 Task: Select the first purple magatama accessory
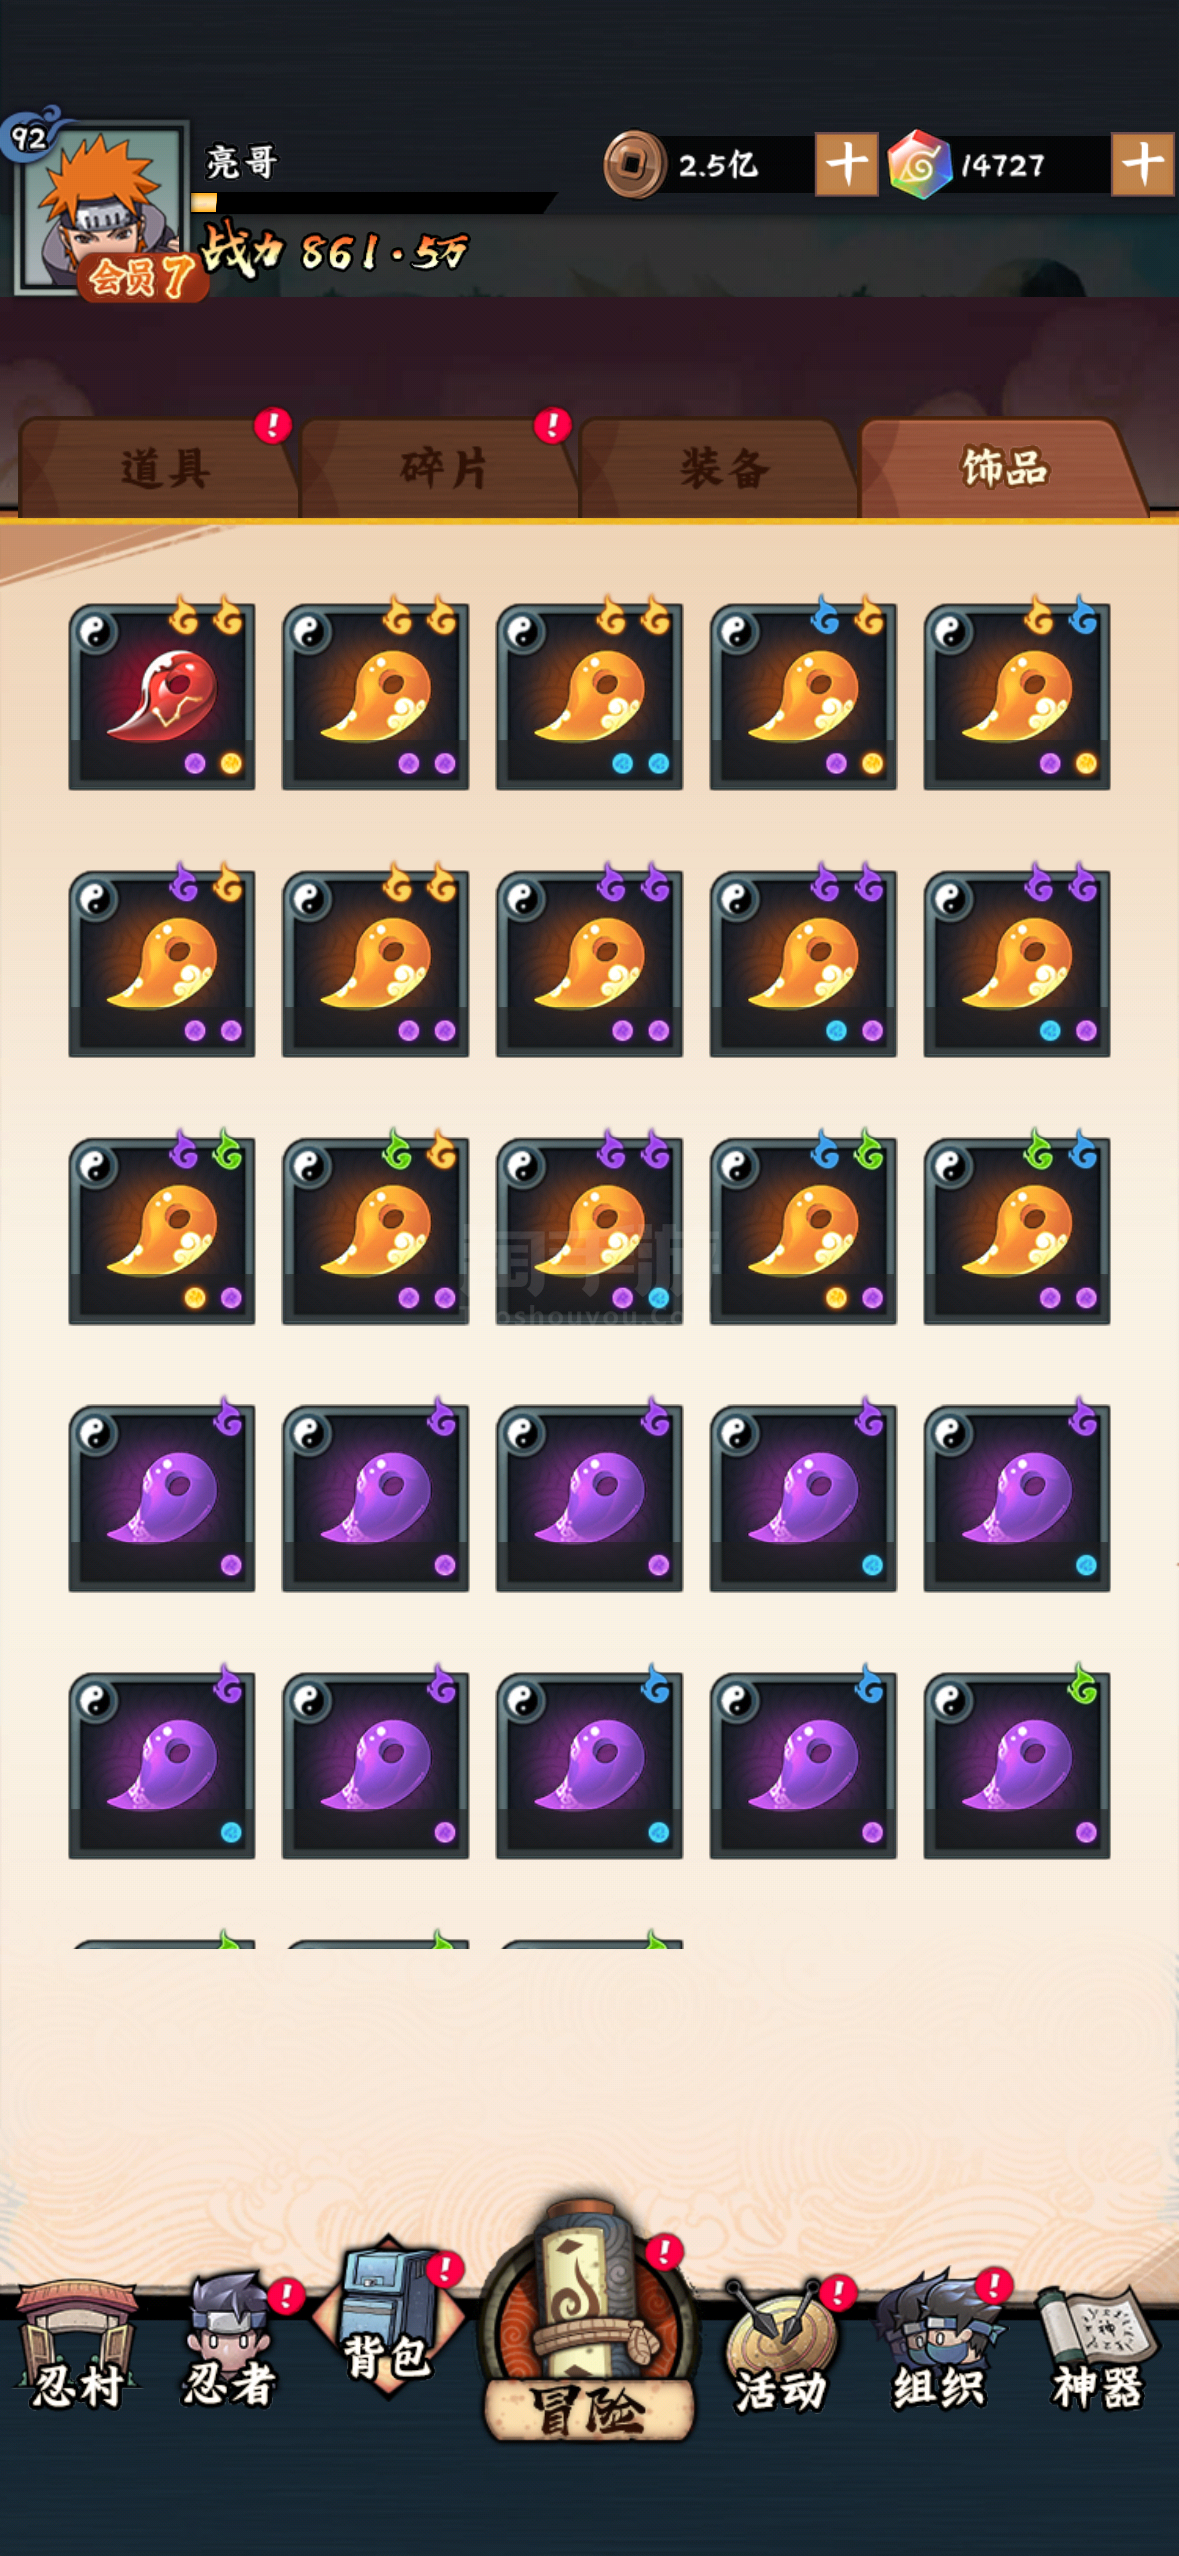(x=162, y=1498)
